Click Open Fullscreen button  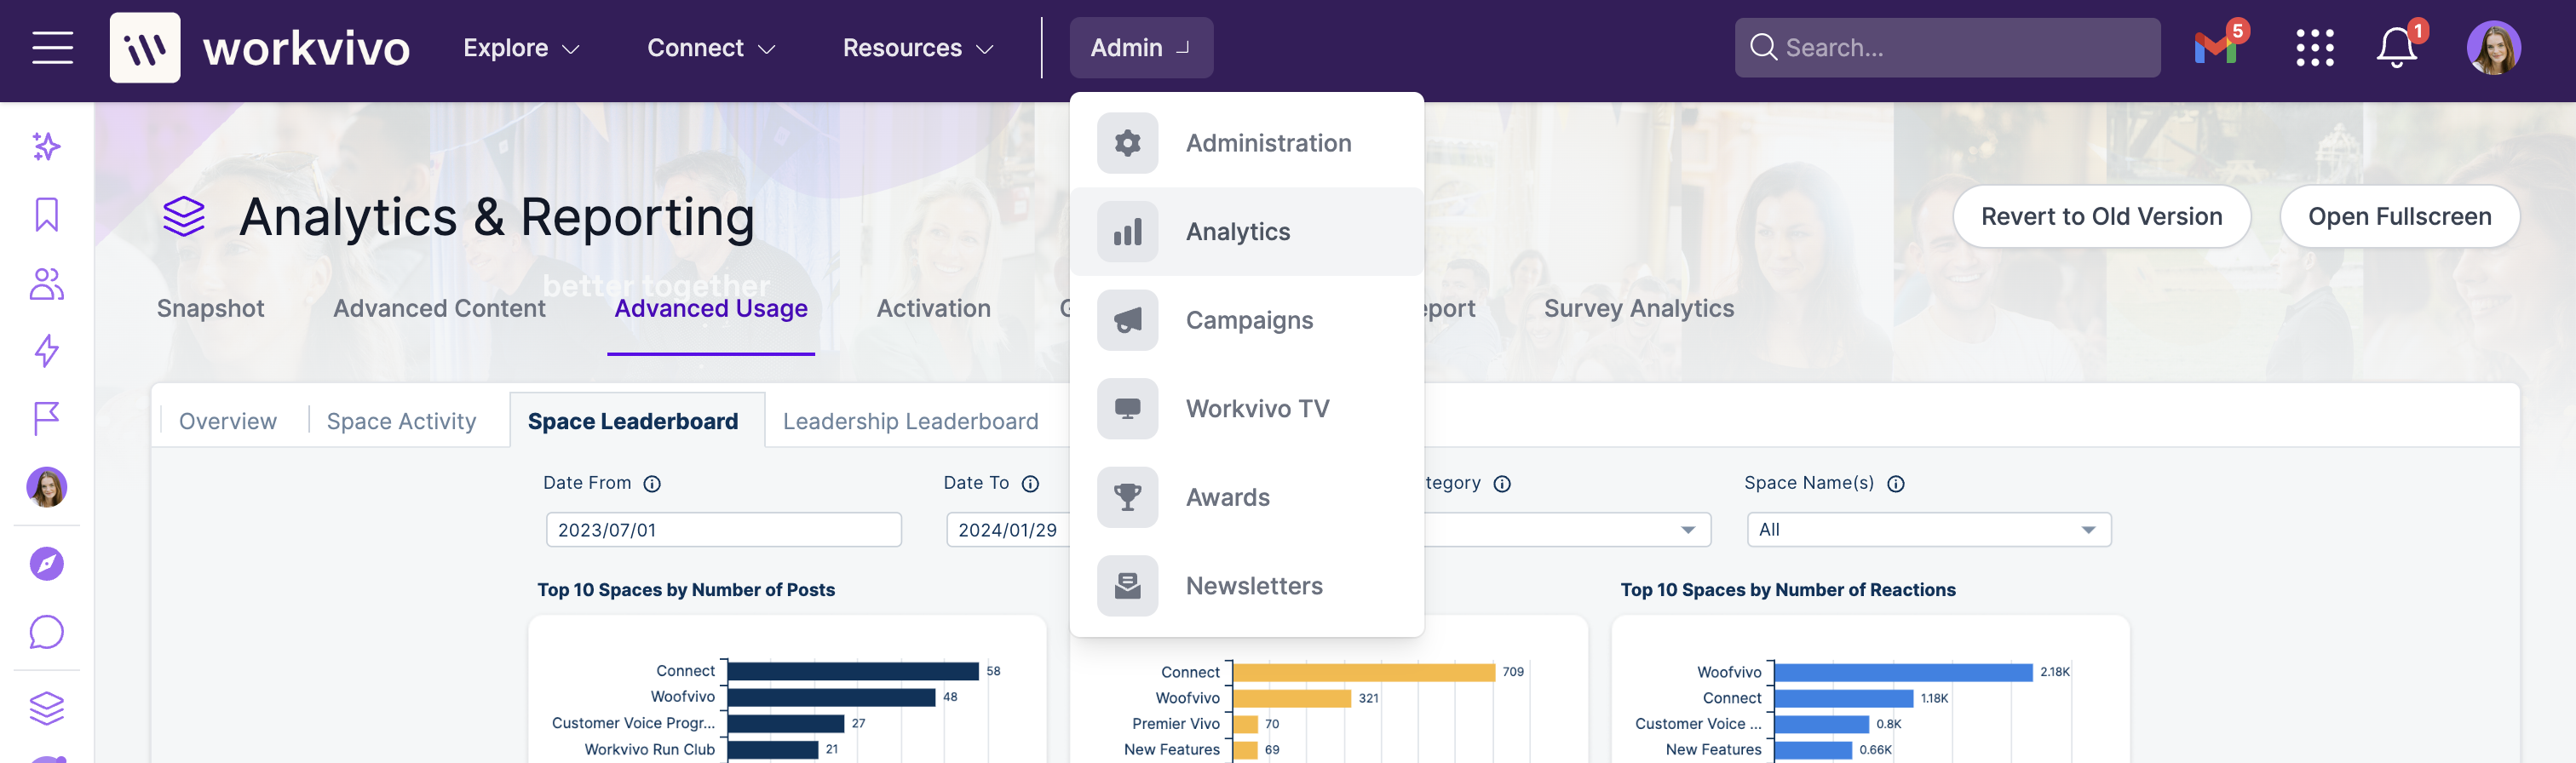(2399, 217)
